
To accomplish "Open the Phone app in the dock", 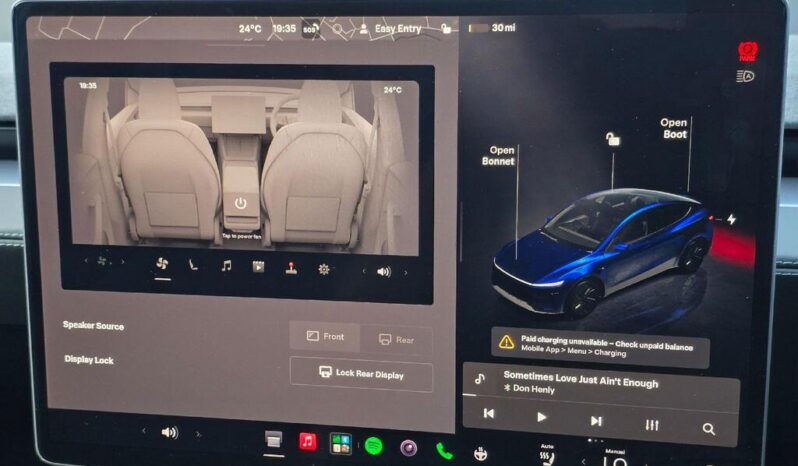I will coord(444,451).
